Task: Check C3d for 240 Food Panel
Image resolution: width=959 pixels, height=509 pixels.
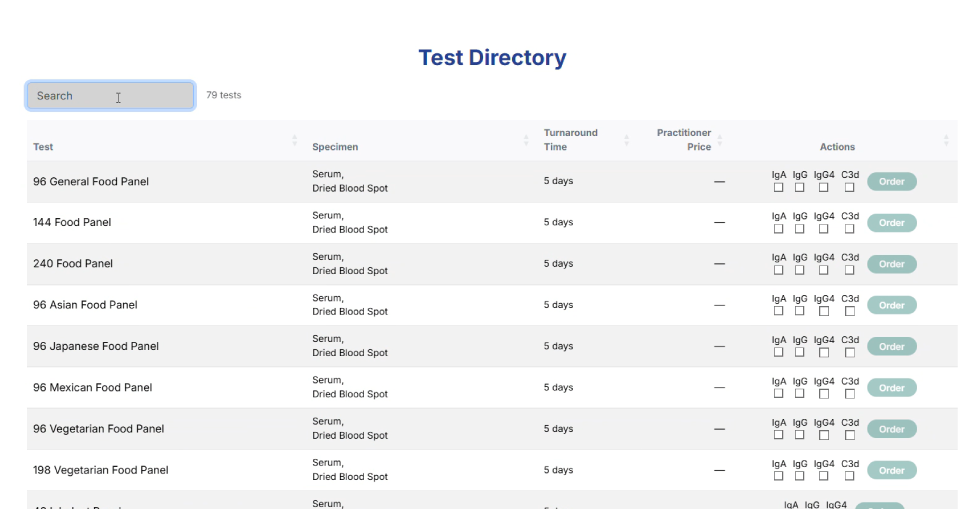Action: point(850,270)
